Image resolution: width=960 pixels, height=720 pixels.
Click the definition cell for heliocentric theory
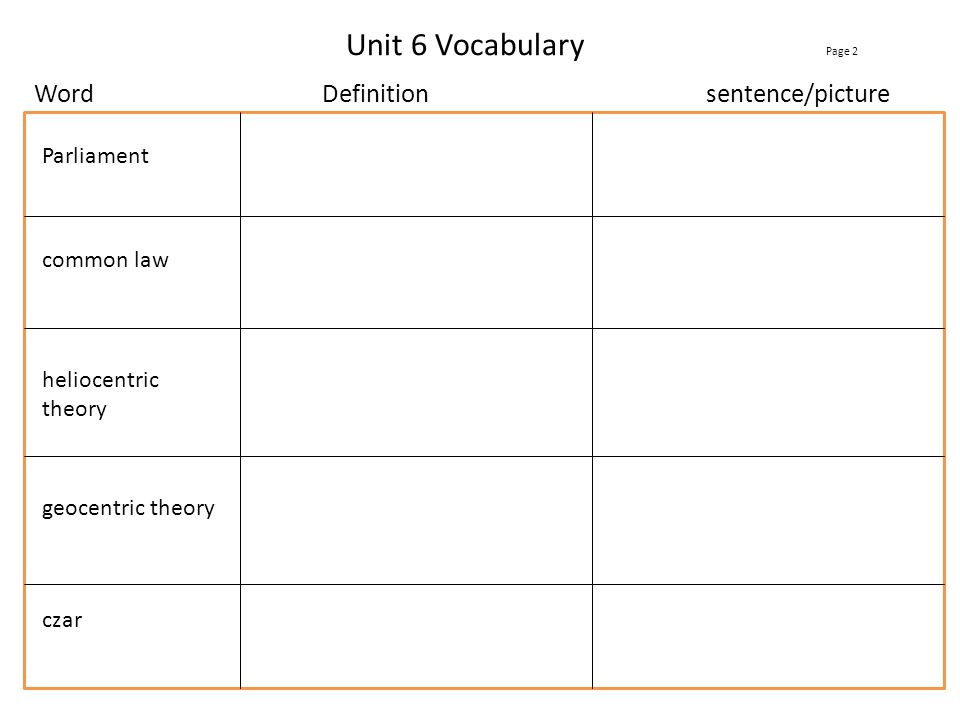[416, 392]
